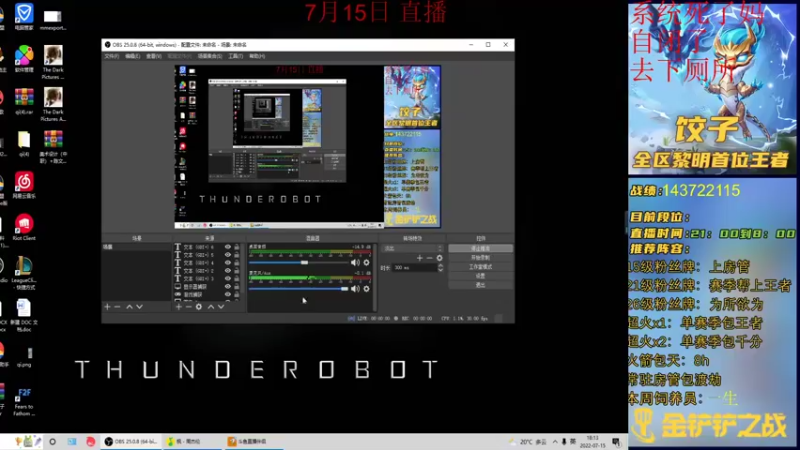The image size is (800, 450).
Task: Move selected source up with arrow
Action: (211, 307)
